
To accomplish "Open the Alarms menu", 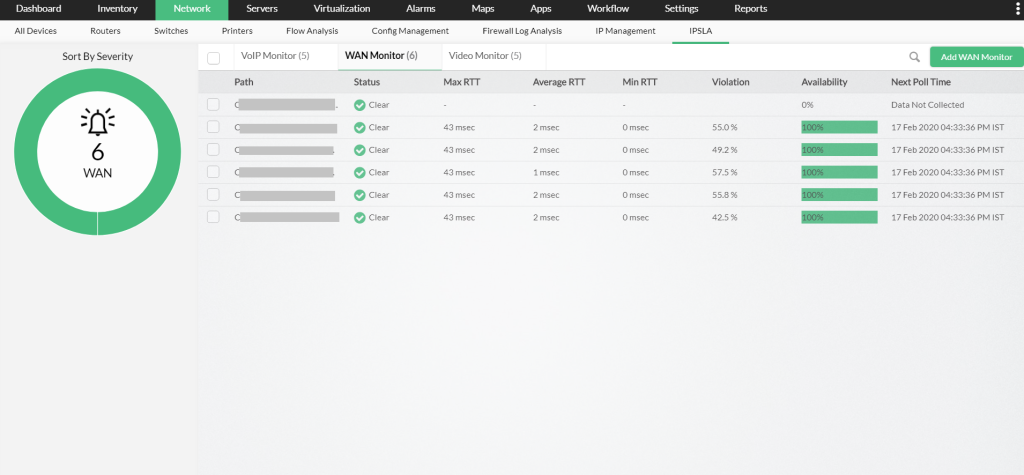I will (421, 9).
